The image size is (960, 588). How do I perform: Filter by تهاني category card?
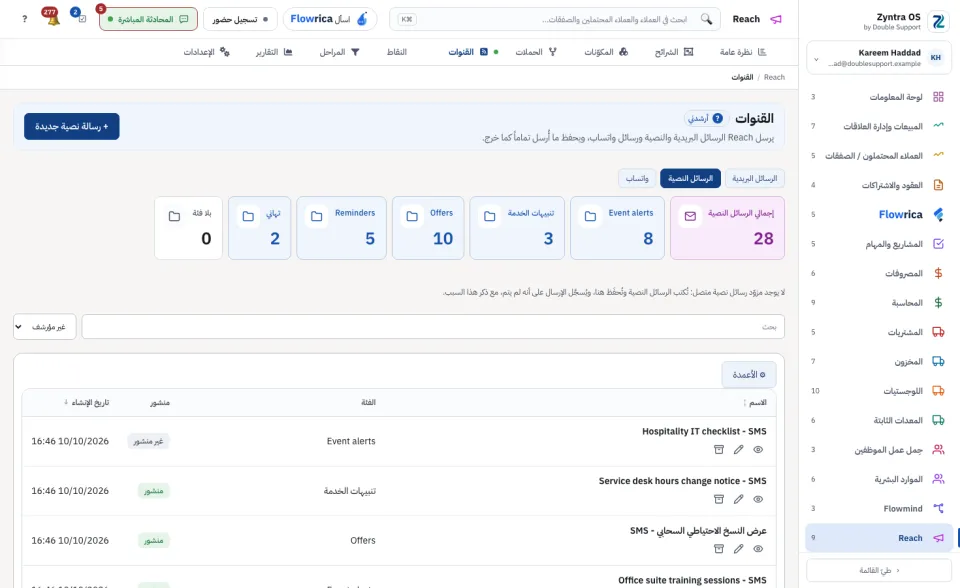pyautogui.click(x=260, y=228)
